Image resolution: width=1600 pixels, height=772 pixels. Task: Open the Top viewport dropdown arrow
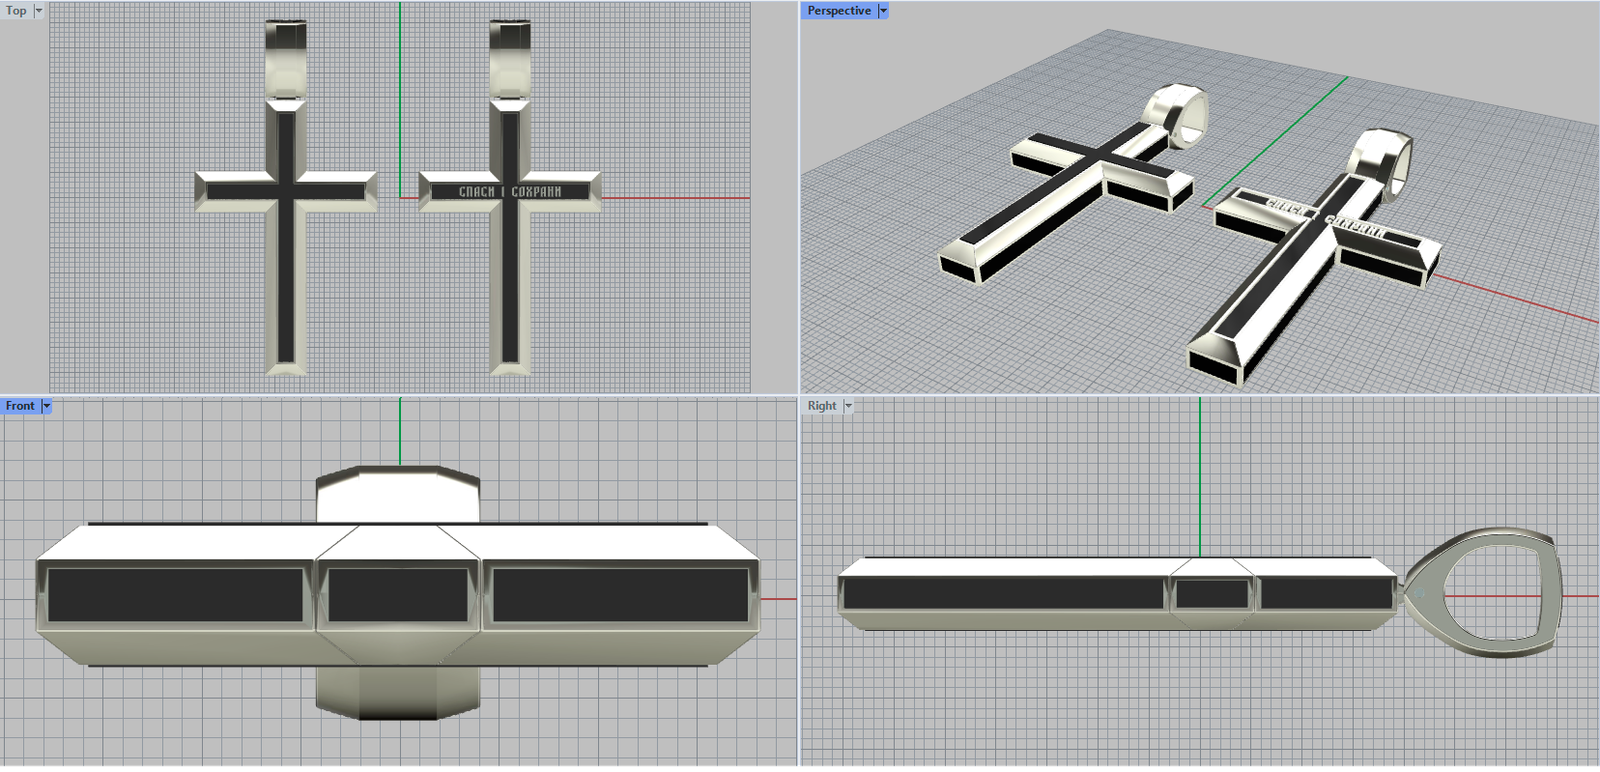tap(39, 11)
